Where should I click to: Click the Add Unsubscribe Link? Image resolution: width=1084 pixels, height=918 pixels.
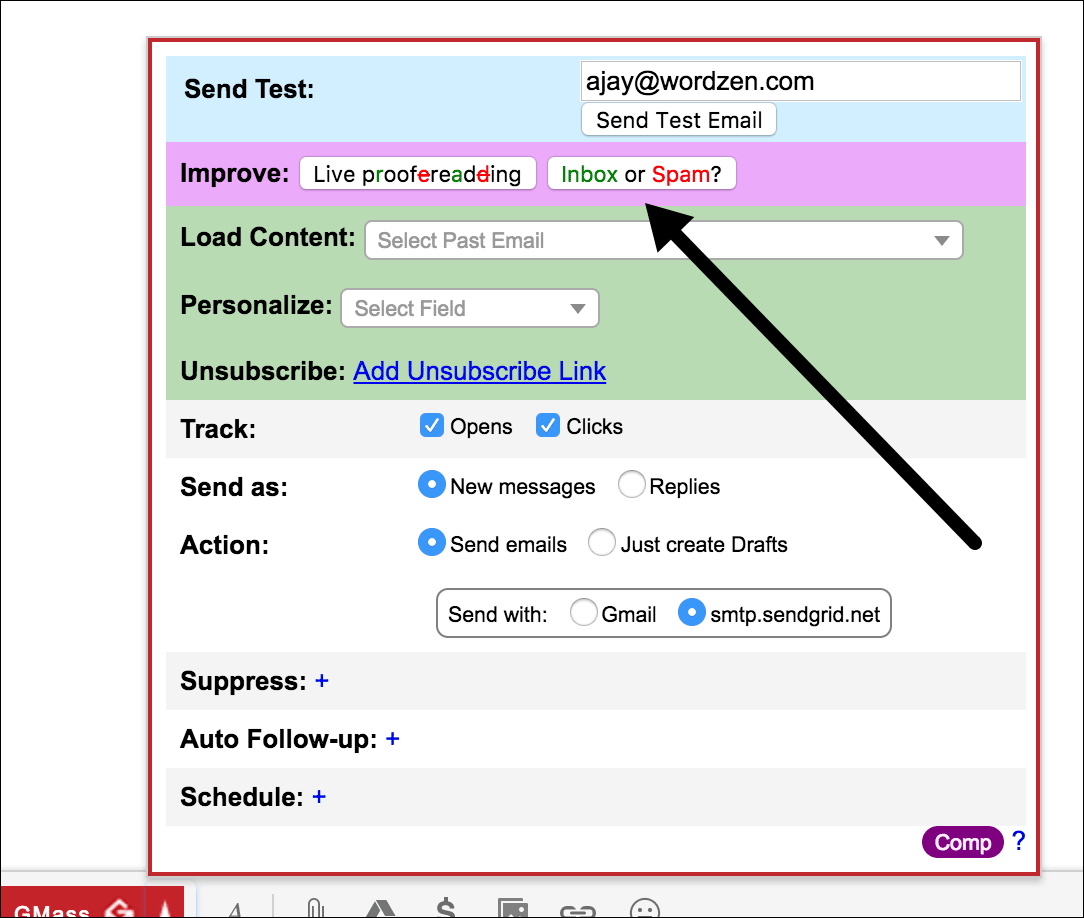[479, 371]
